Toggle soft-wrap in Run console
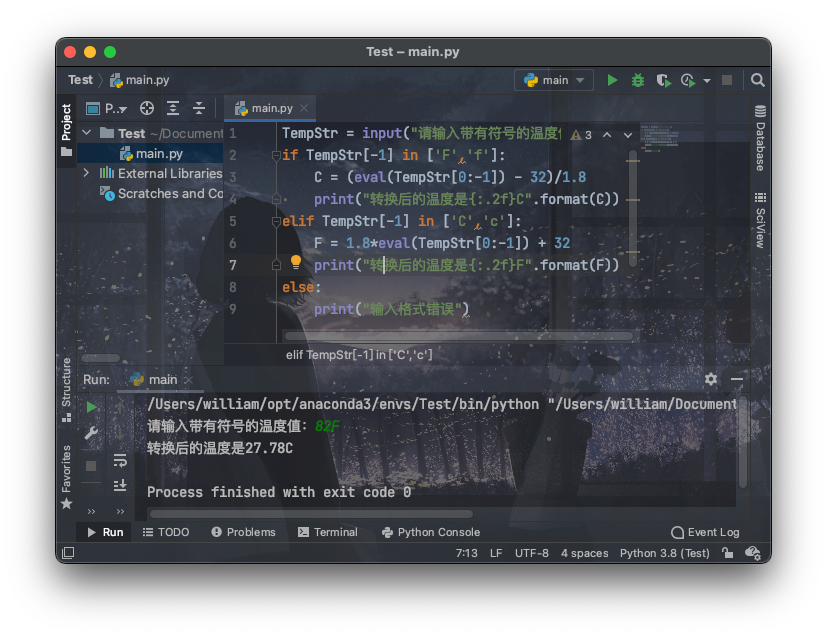Screen dimensions: 827x637 [120, 461]
